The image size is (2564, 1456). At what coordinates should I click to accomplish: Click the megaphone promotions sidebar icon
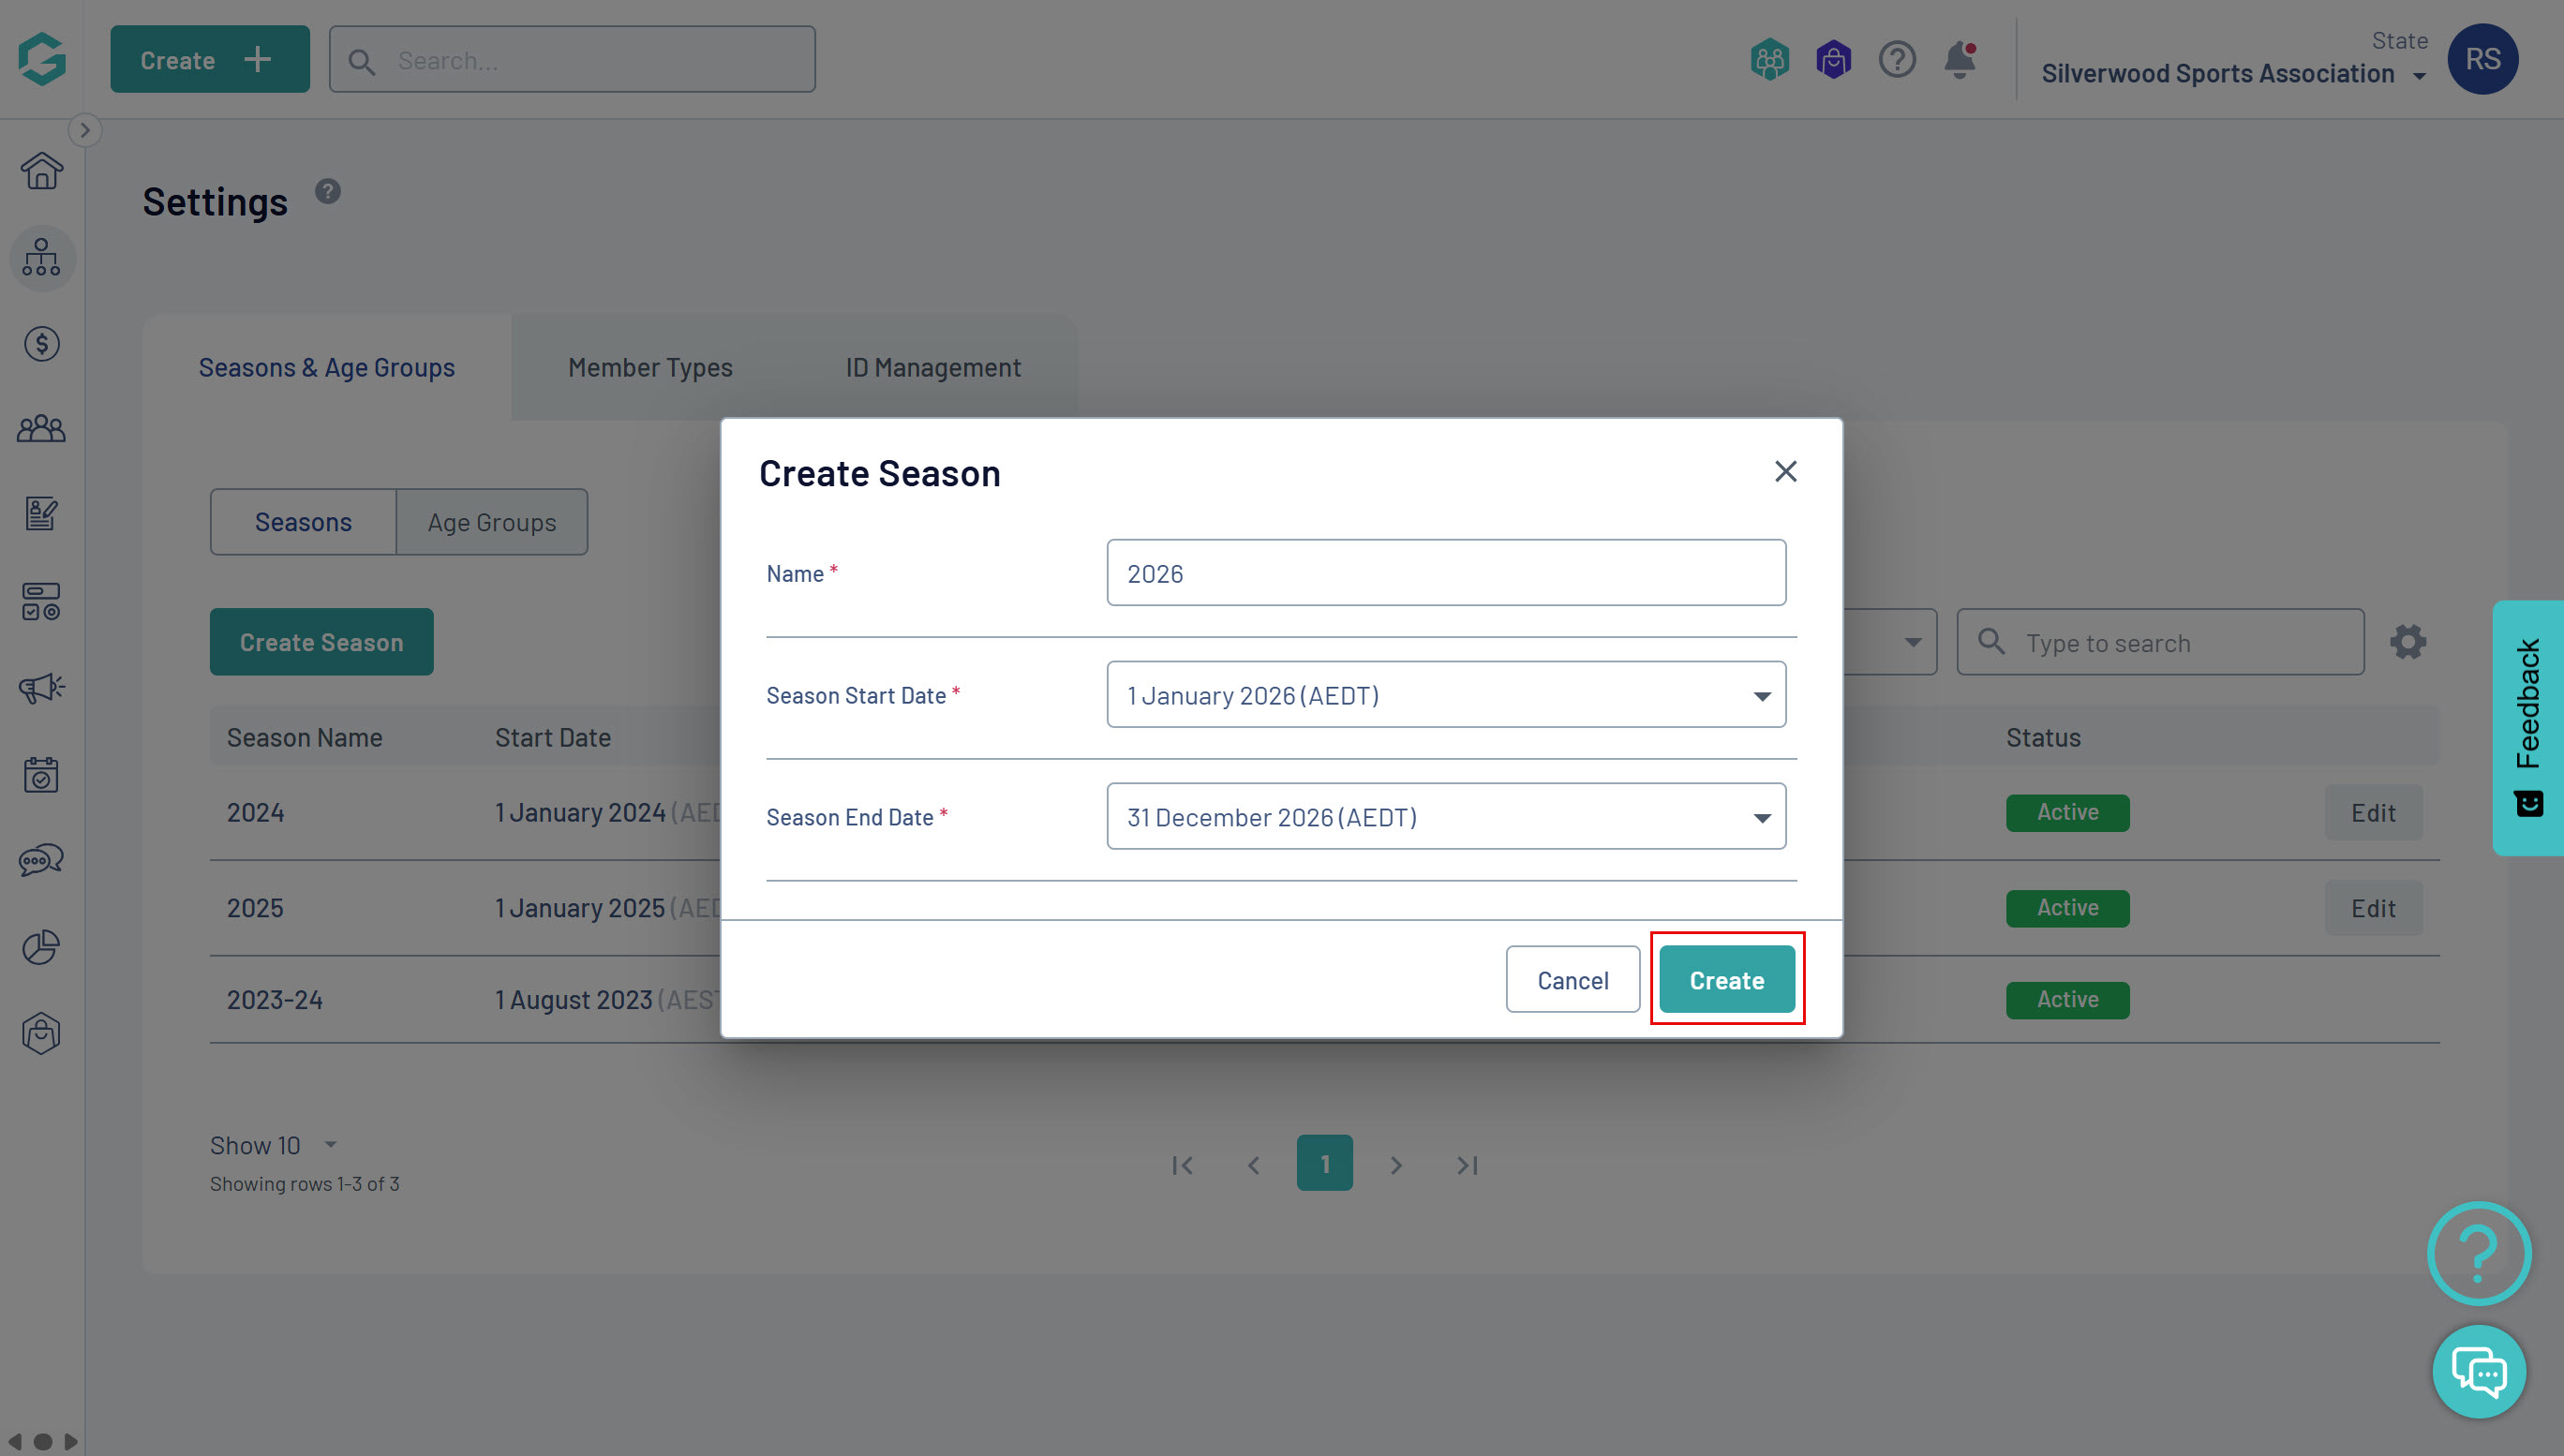click(x=41, y=688)
